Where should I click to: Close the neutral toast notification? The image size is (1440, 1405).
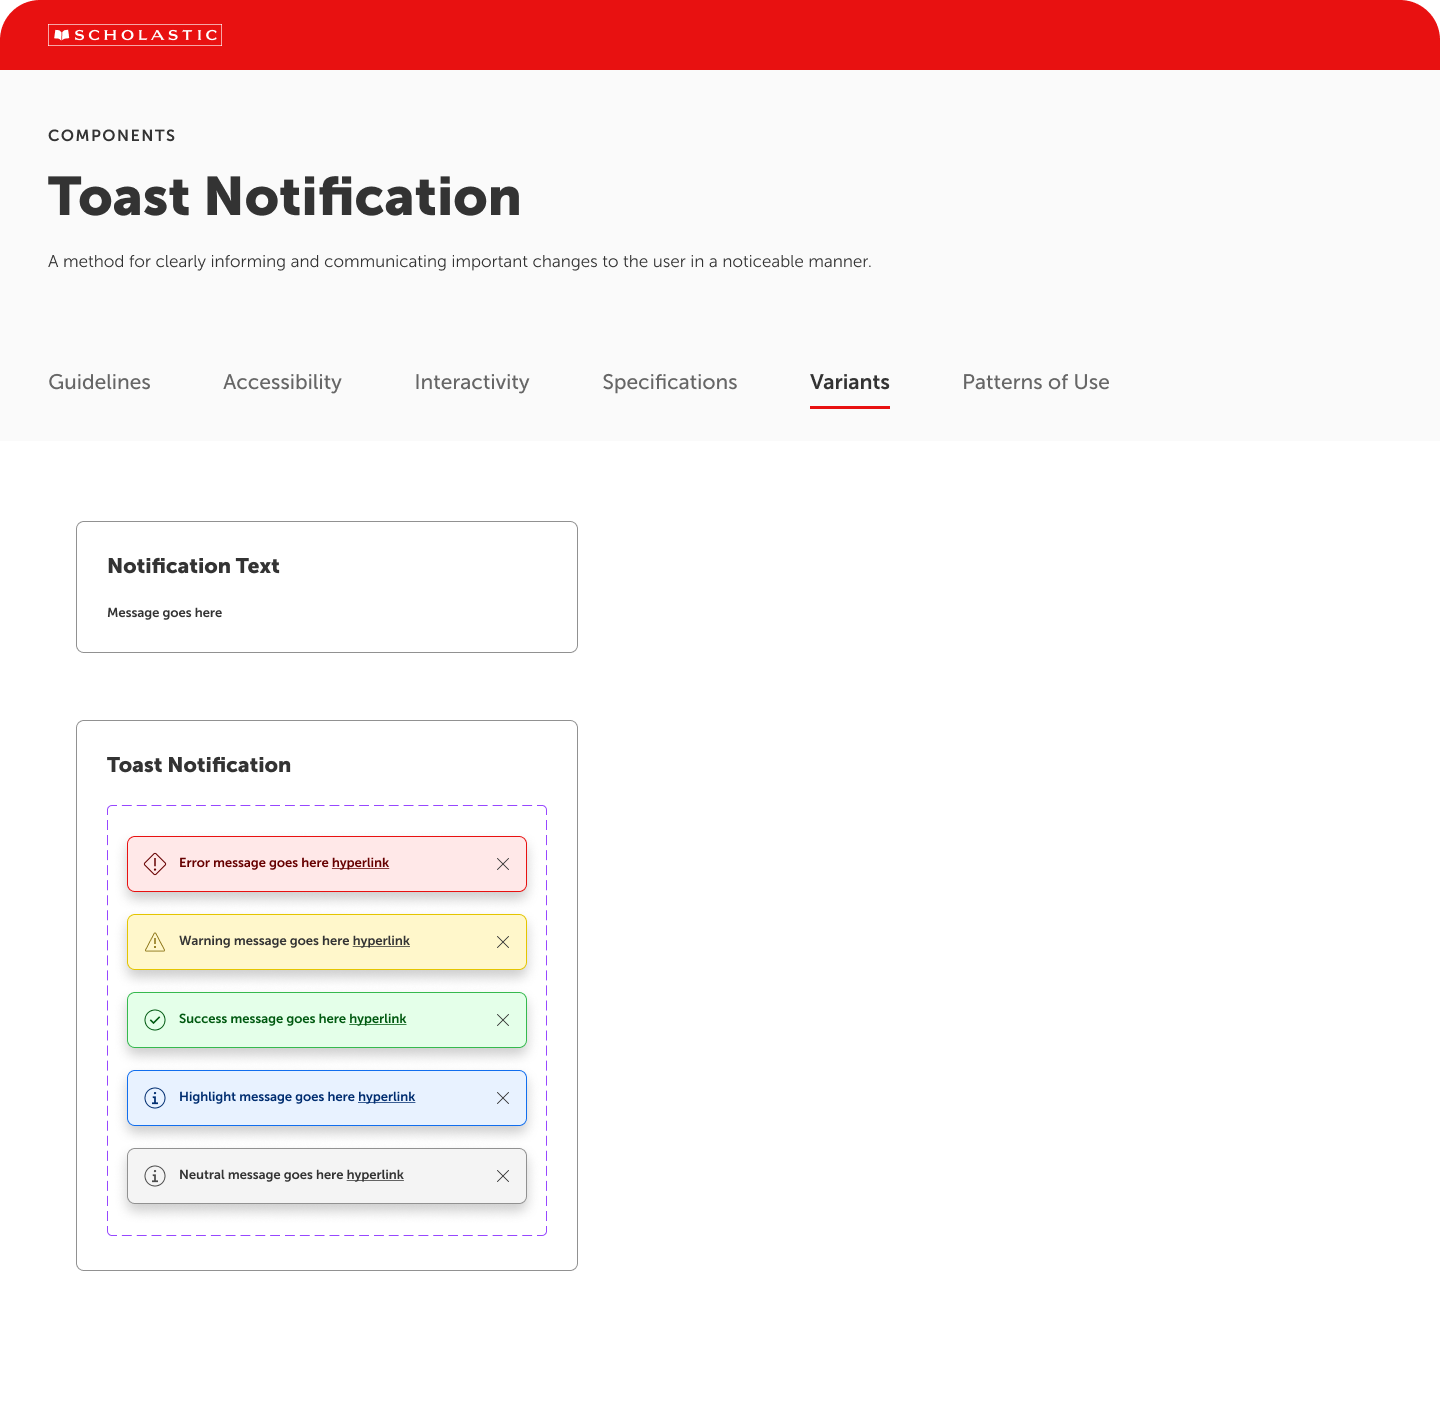point(503,1176)
